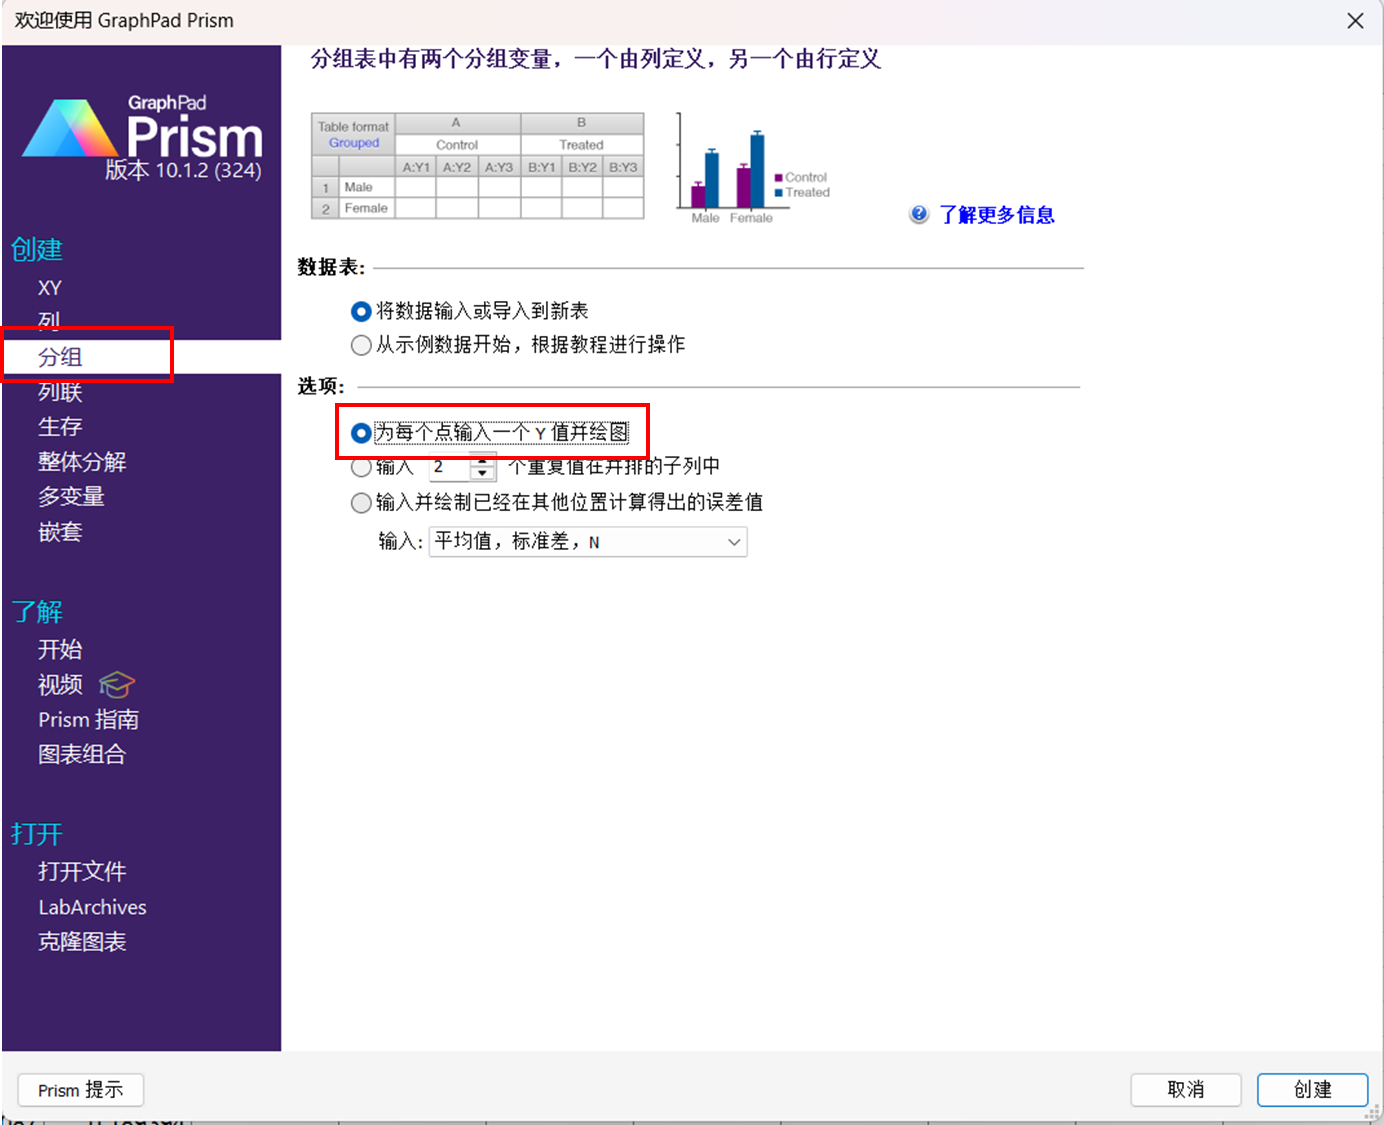
Task: Click the 版本 10.1.2 (324) text
Action: coord(184,171)
